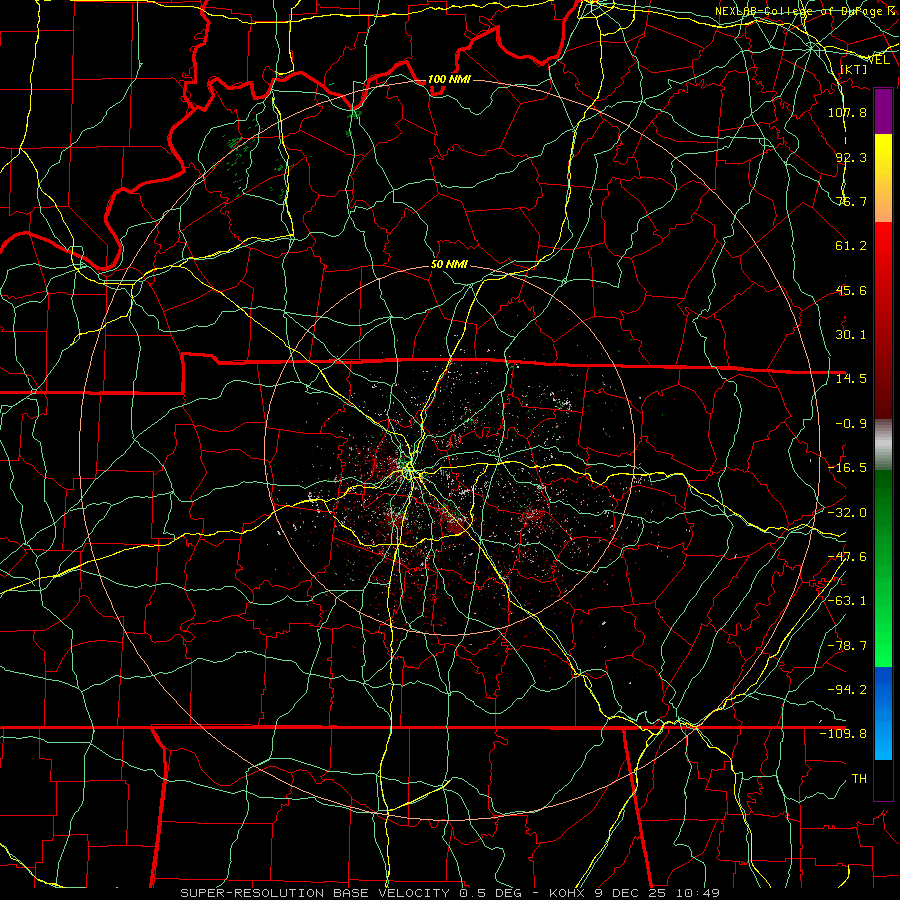
Task: Click the VEL legend title
Action: pos(879,60)
